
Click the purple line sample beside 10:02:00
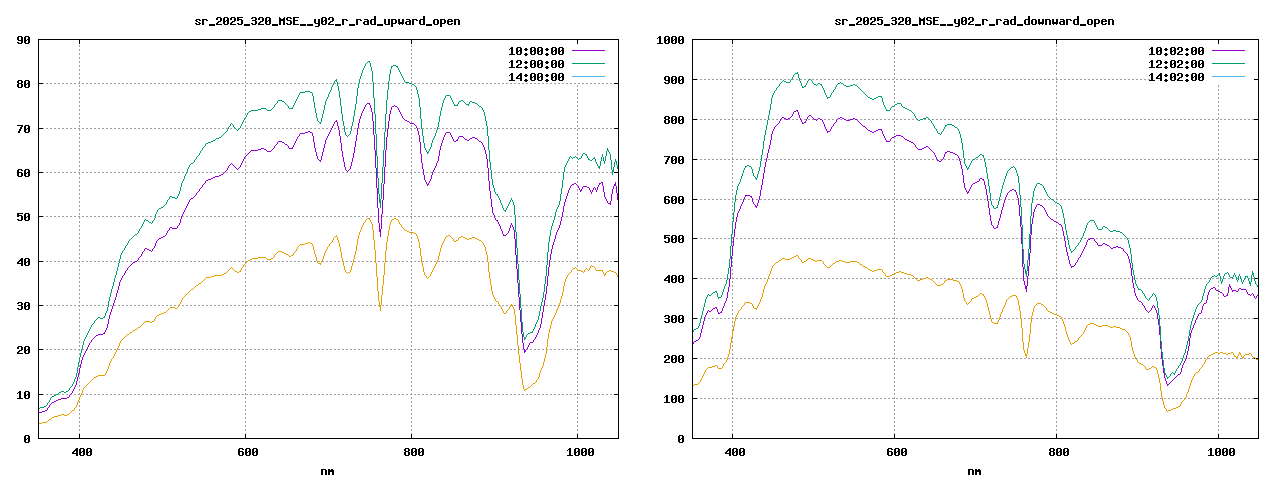tap(1228, 50)
